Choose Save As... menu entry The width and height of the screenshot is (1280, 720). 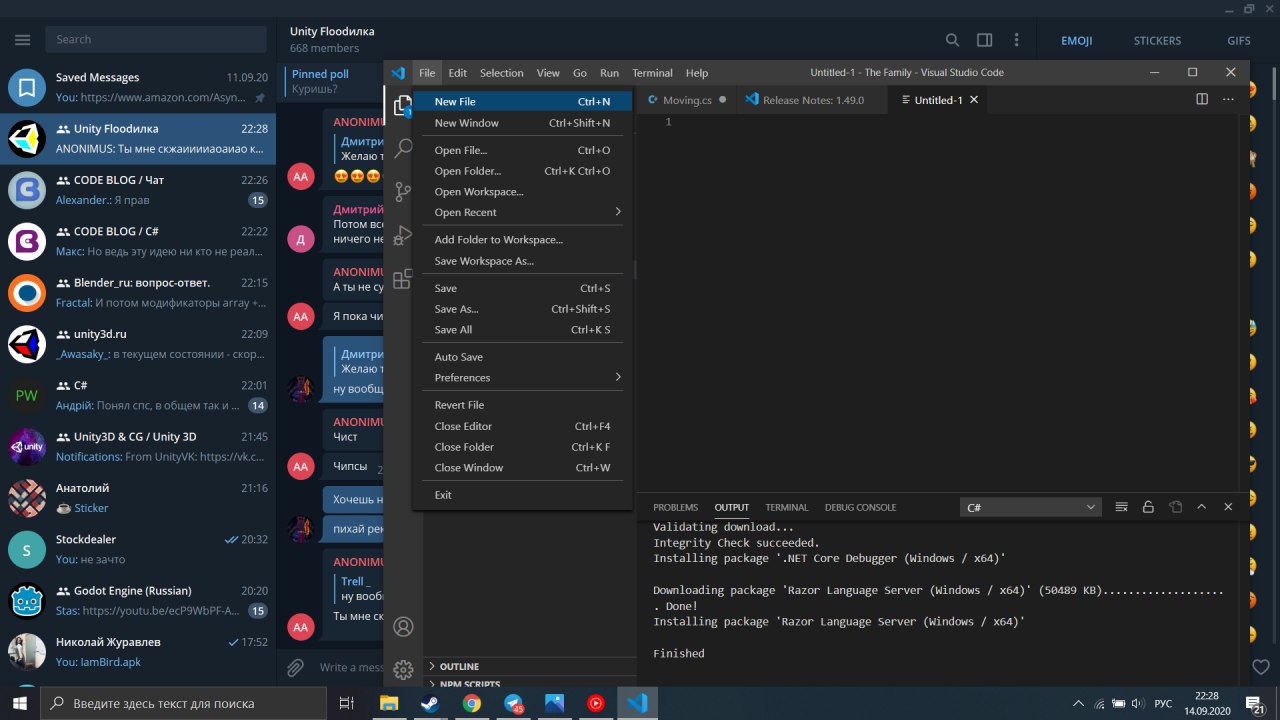pyautogui.click(x=522, y=309)
